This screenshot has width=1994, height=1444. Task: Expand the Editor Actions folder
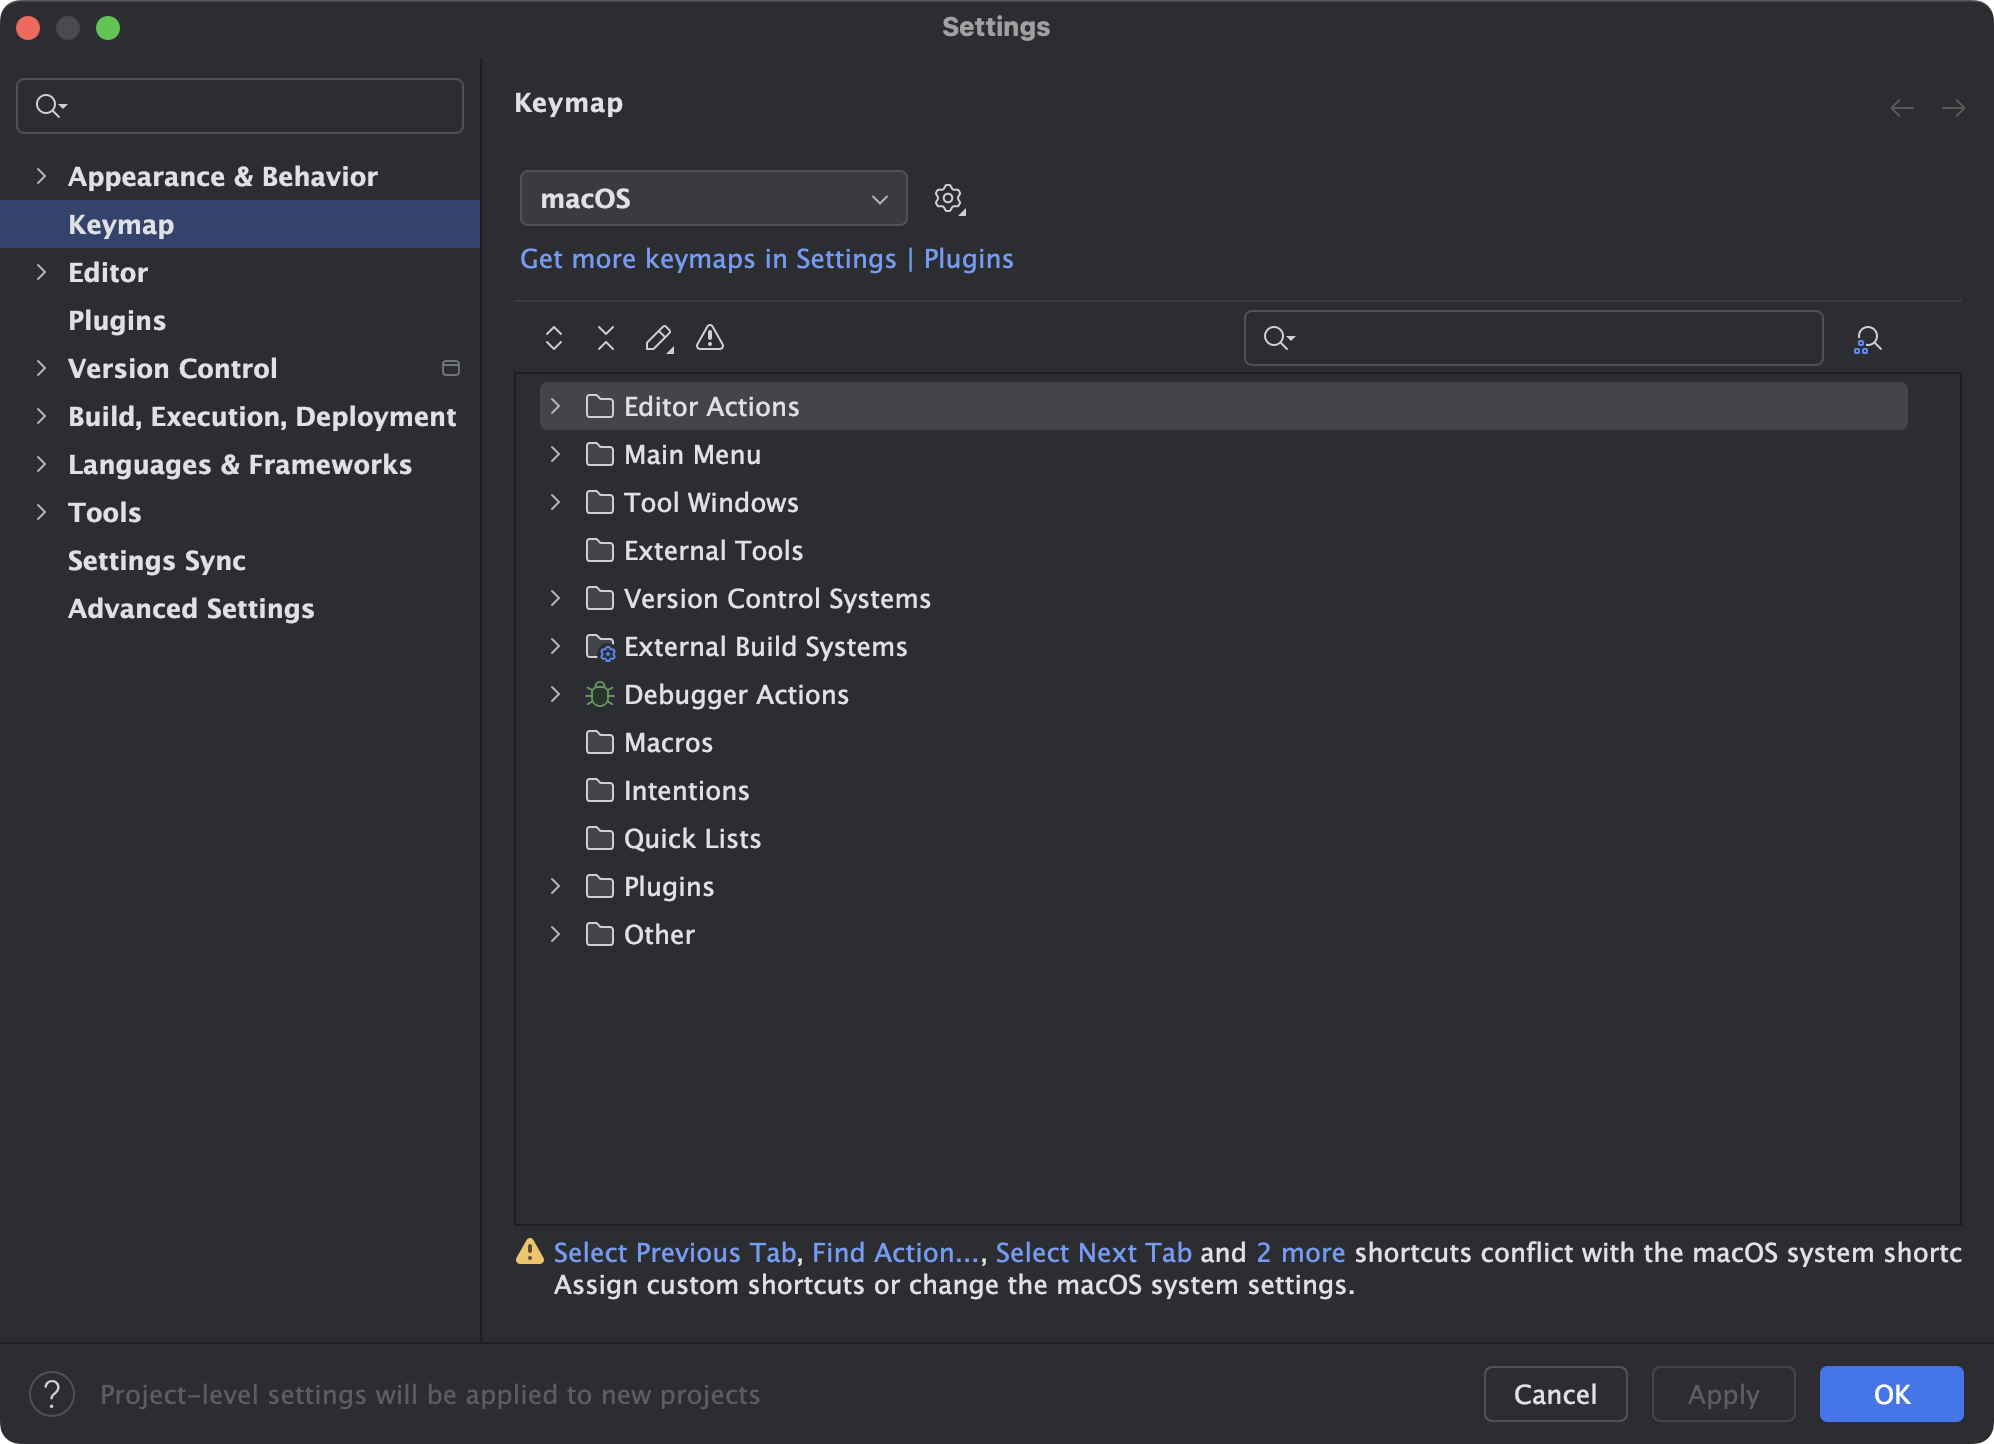(x=556, y=407)
